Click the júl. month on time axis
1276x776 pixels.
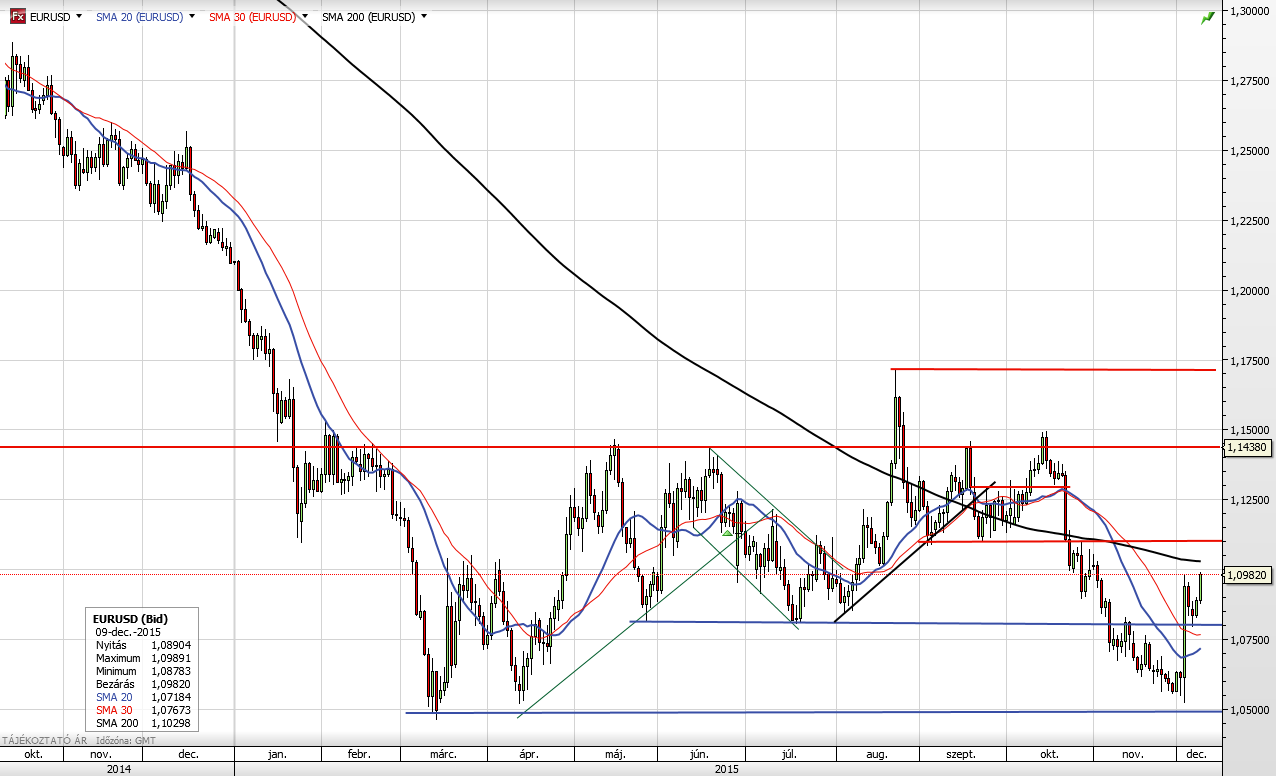tap(790, 755)
